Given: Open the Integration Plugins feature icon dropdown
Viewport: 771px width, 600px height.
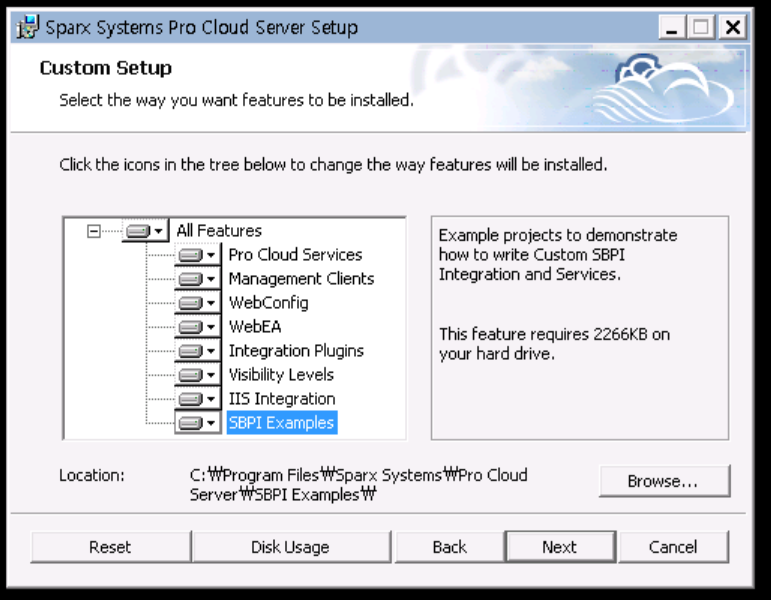Looking at the screenshot, I should [198, 351].
